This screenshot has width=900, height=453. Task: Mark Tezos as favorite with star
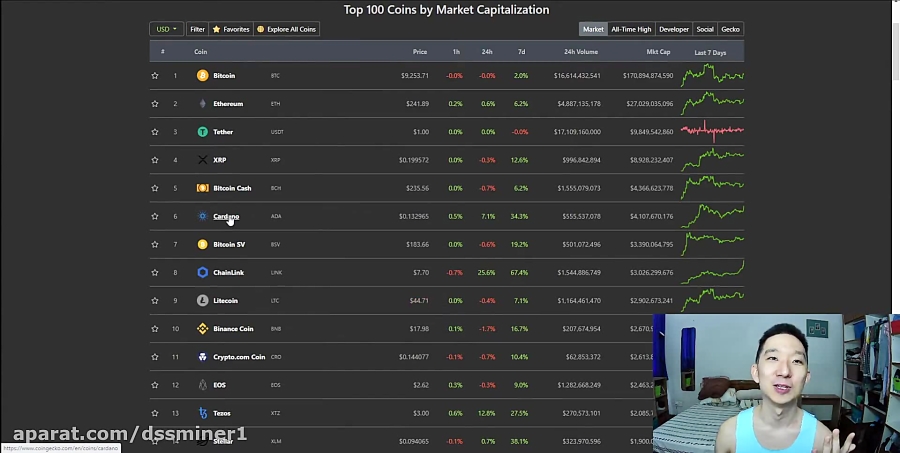(x=155, y=413)
